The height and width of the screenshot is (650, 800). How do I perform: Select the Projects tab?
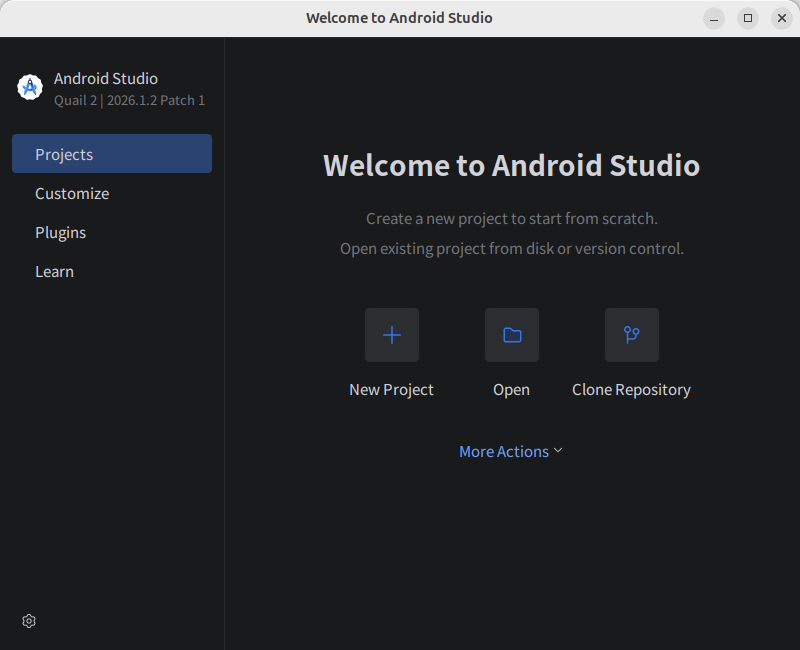coord(112,154)
